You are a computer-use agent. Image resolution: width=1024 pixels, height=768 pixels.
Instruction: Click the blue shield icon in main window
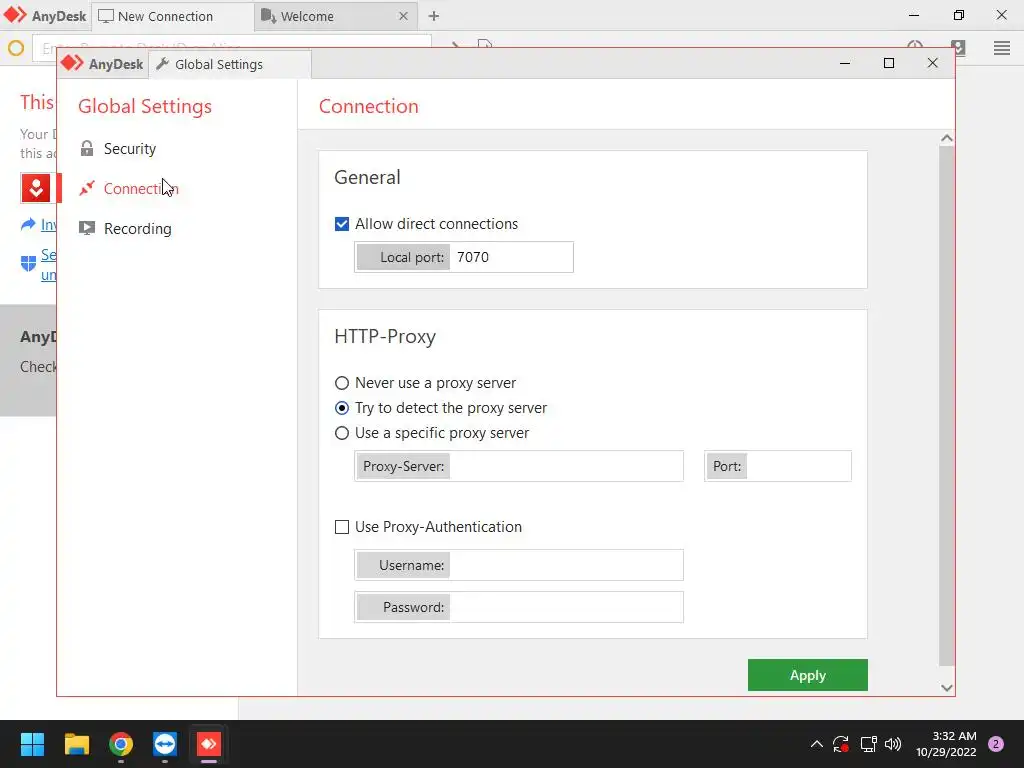click(x=28, y=264)
